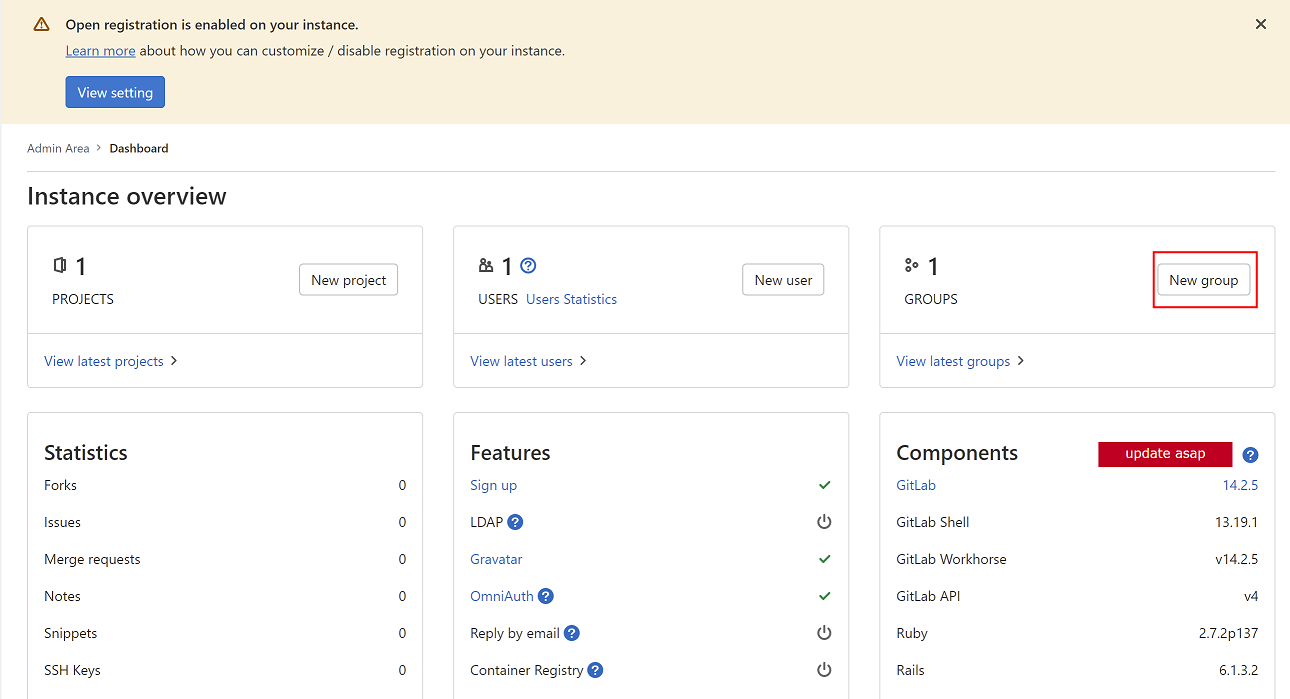The width and height of the screenshot is (1290, 699).
Task: Click the update asap red badge
Action: click(1165, 454)
